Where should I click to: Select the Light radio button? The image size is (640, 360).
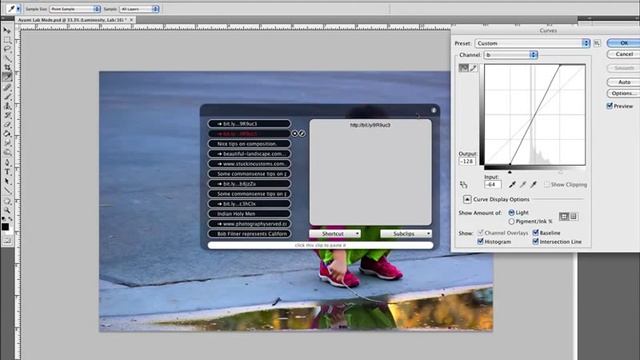[511, 213]
